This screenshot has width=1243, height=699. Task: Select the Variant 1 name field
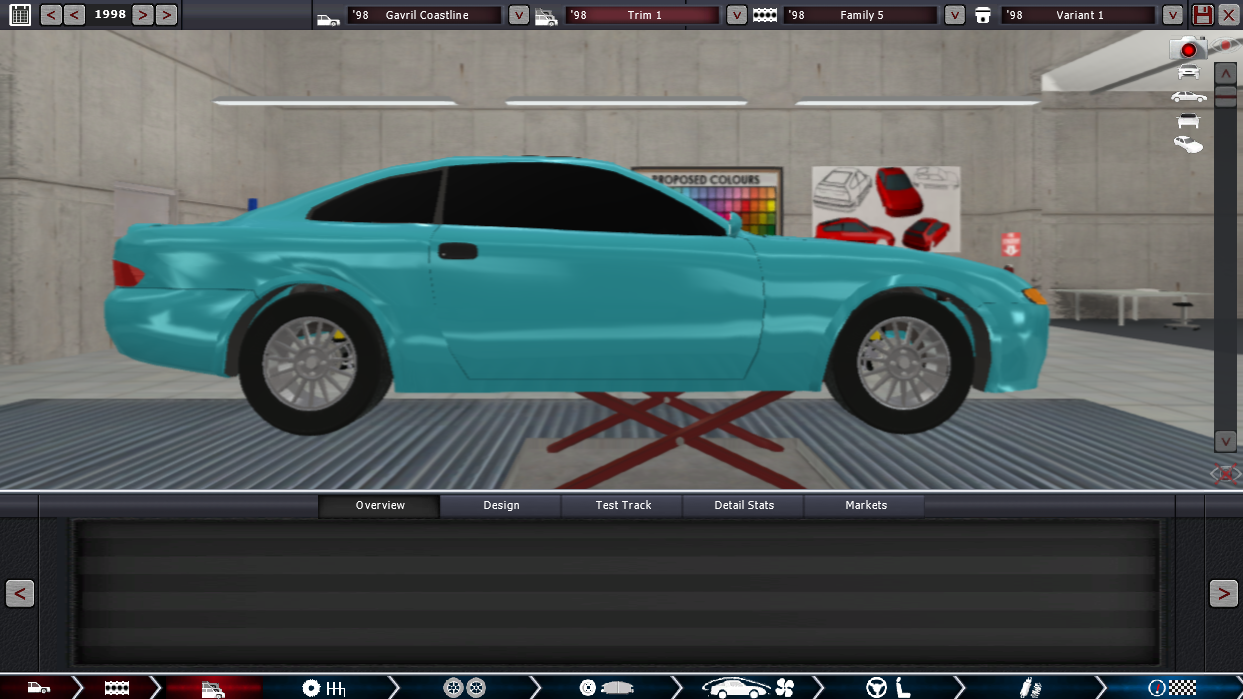tap(1078, 15)
